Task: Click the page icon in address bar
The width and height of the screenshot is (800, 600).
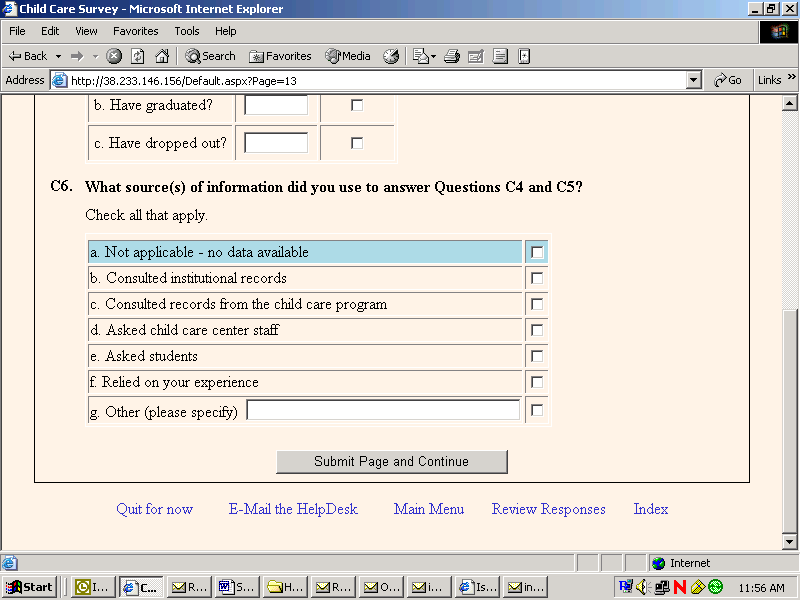Action: pos(60,81)
